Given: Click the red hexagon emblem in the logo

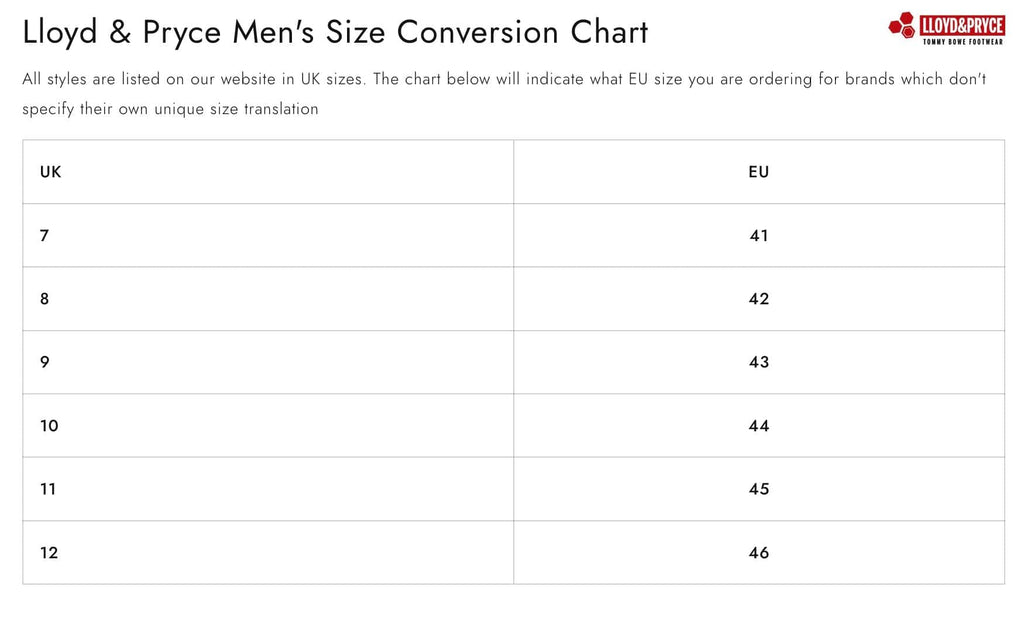Looking at the screenshot, I should coord(902,26).
